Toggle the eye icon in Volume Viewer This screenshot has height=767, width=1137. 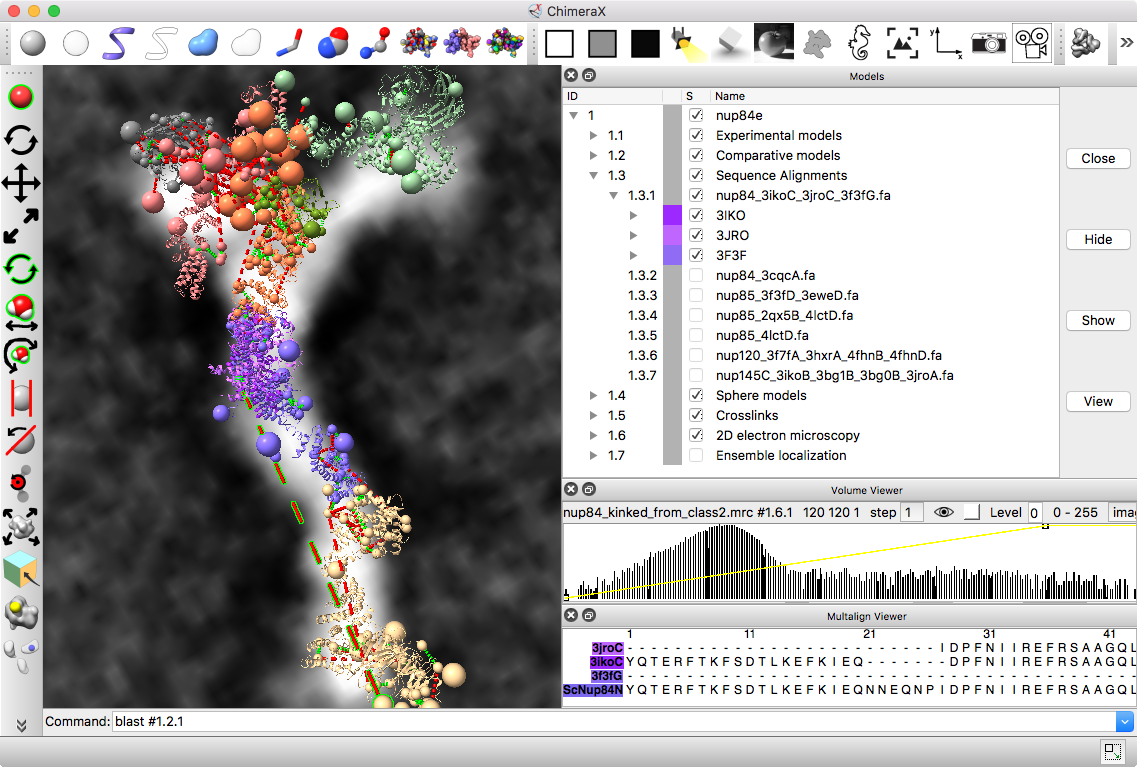click(x=942, y=512)
